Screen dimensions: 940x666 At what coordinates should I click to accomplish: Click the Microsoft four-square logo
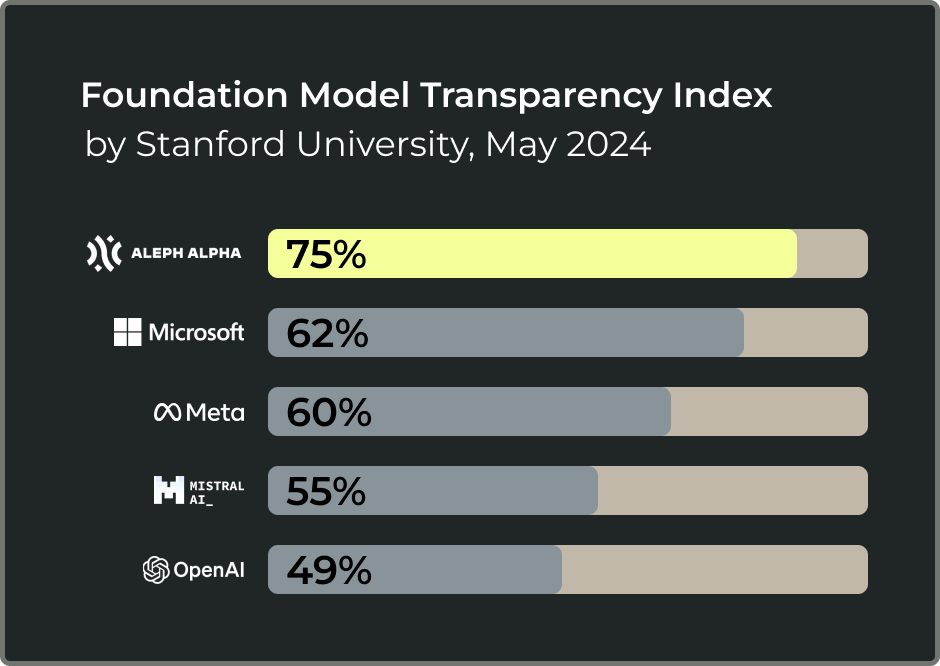coord(127,332)
